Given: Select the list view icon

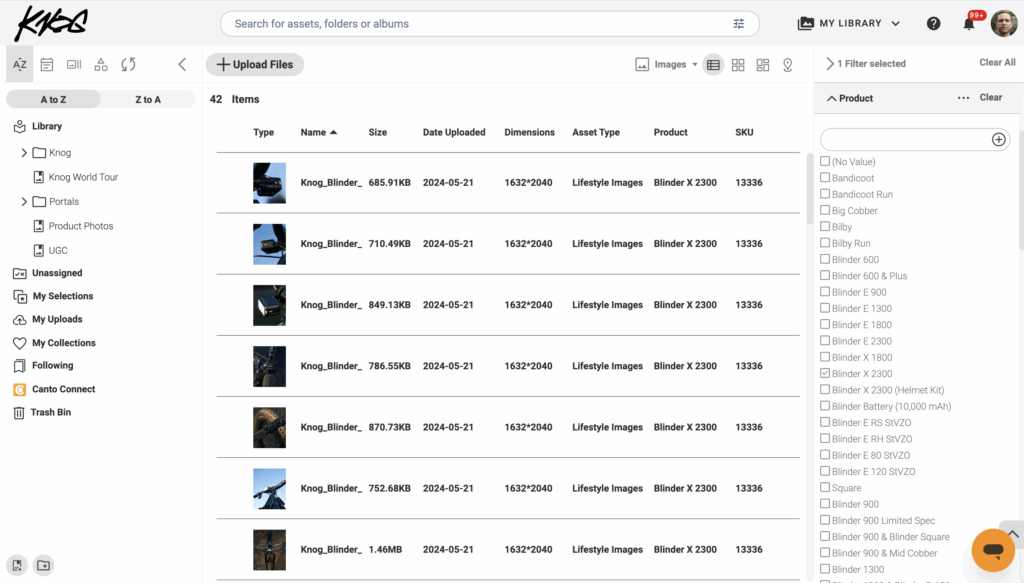Looking at the screenshot, I should pyautogui.click(x=713, y=63).
